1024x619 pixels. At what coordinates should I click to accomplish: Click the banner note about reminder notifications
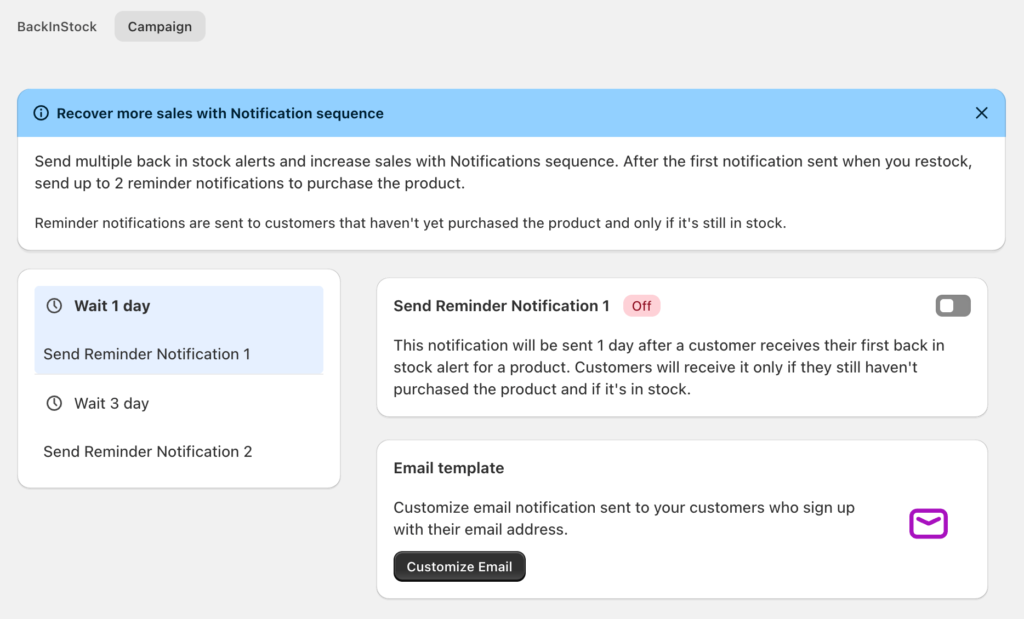coord(410,223)
